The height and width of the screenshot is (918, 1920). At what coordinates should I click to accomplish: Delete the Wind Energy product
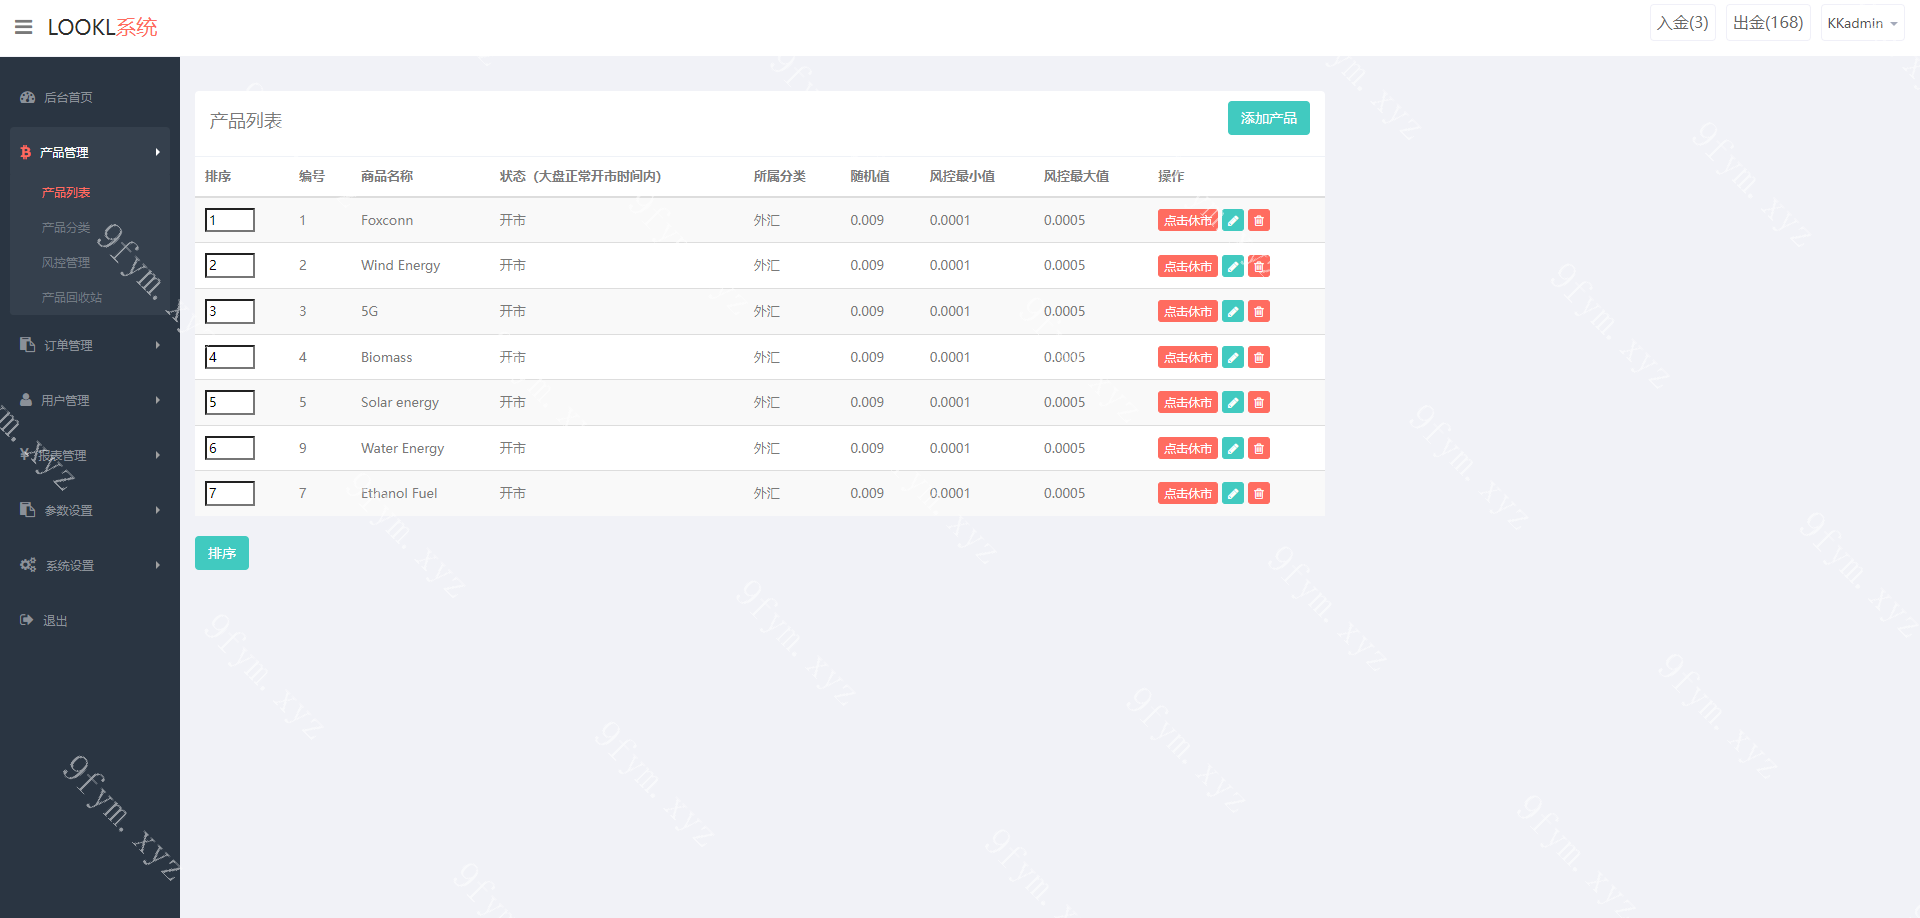(x=1259, y=266)
